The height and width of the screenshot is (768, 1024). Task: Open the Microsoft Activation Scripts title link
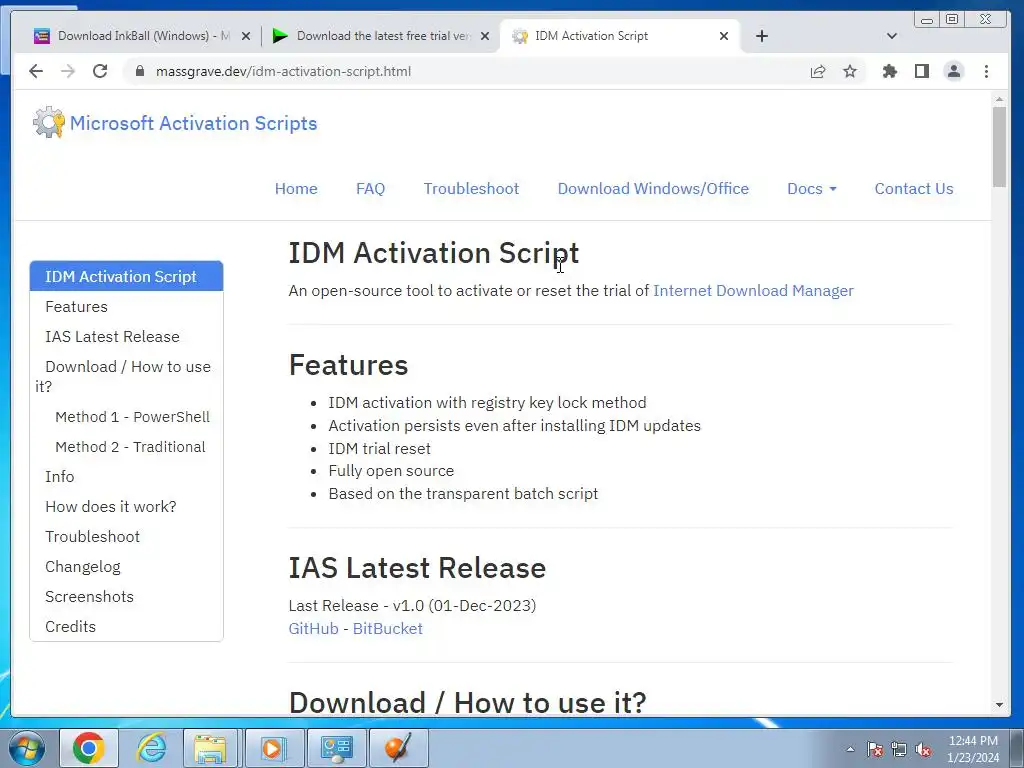193,123
